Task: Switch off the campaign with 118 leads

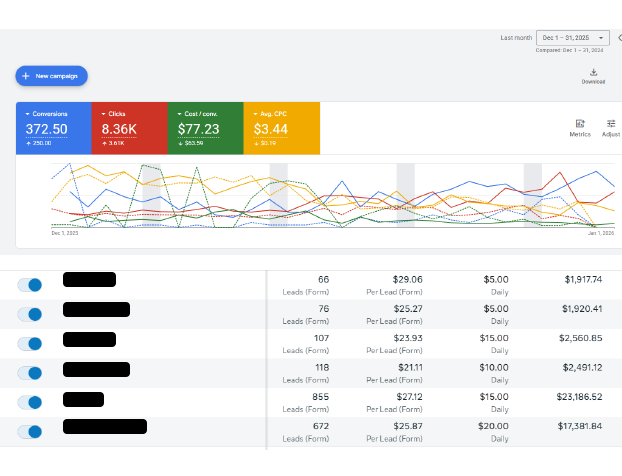Action: [31, 373]
